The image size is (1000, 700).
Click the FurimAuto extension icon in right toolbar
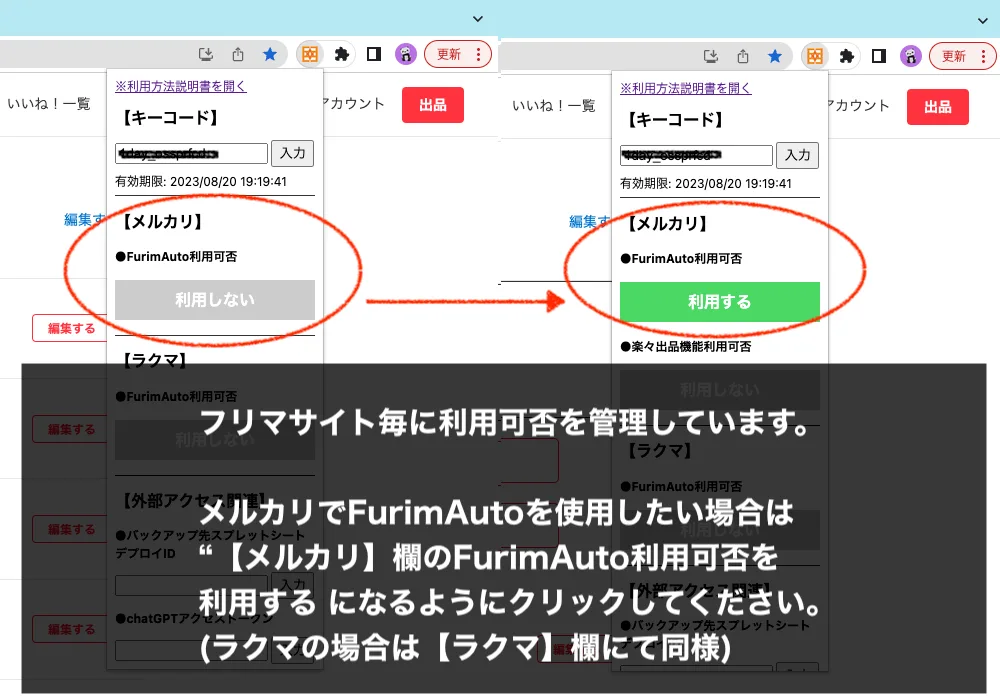tap(815, 56)
